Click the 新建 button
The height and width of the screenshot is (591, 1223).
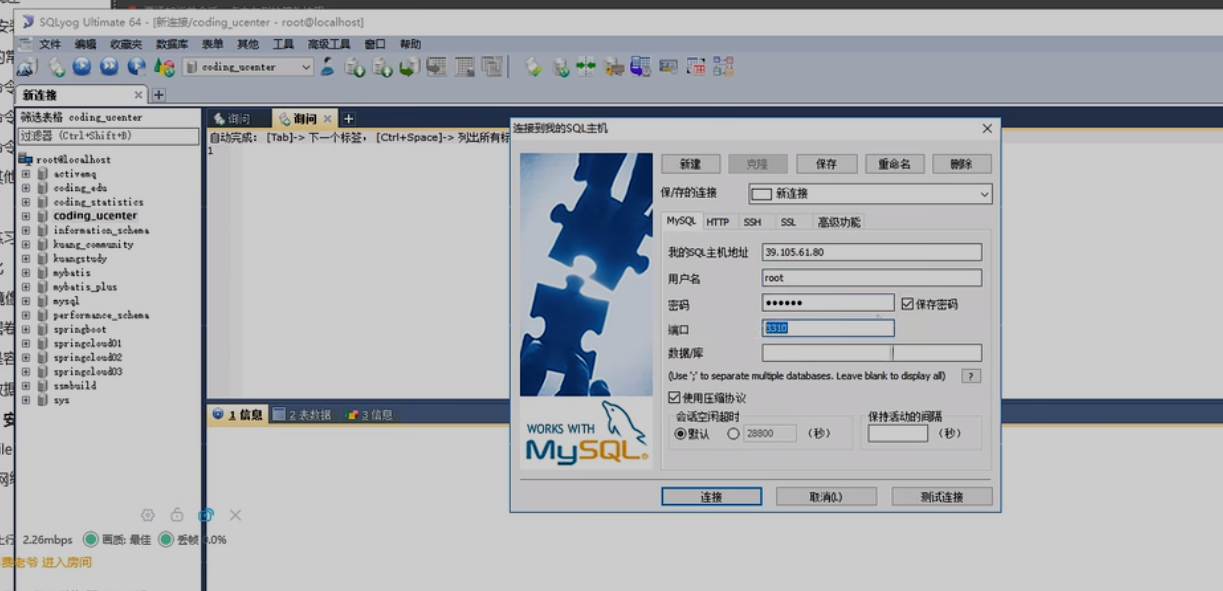coord(690,164)
